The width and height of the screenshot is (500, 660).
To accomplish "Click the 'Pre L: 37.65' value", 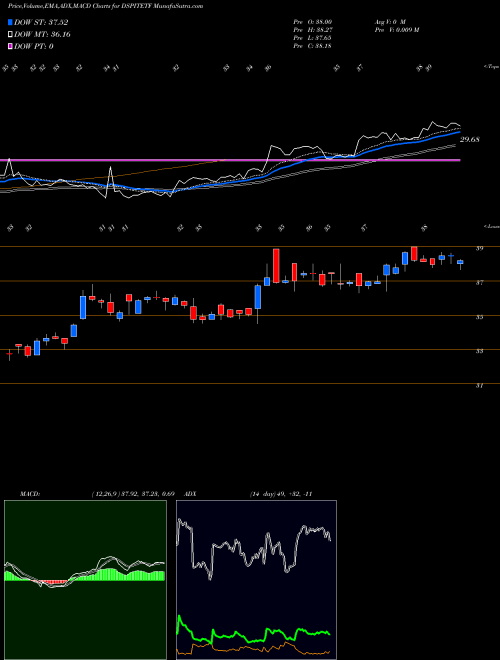I will [312, 38].
